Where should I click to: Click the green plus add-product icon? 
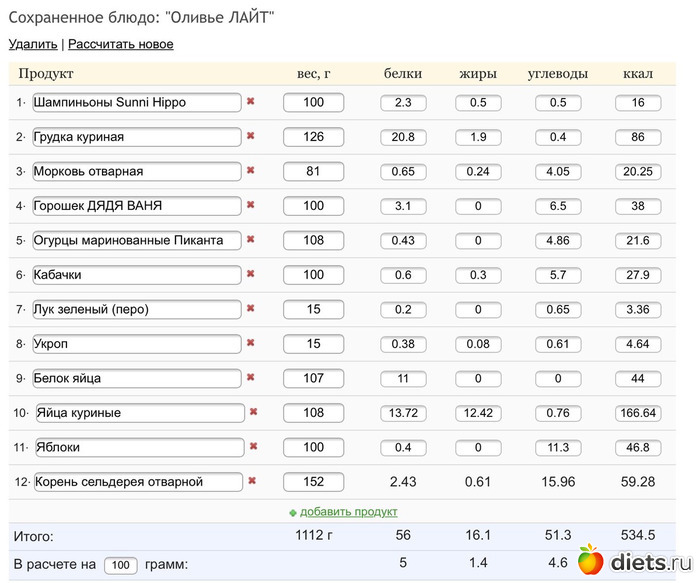click(292, 512)
